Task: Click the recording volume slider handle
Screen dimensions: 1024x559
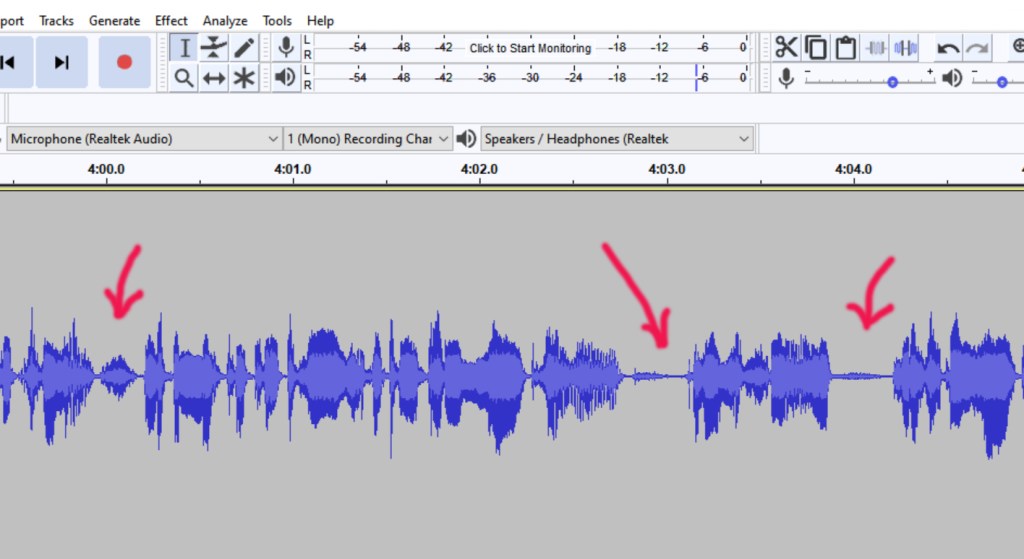Action: (892, 82)
